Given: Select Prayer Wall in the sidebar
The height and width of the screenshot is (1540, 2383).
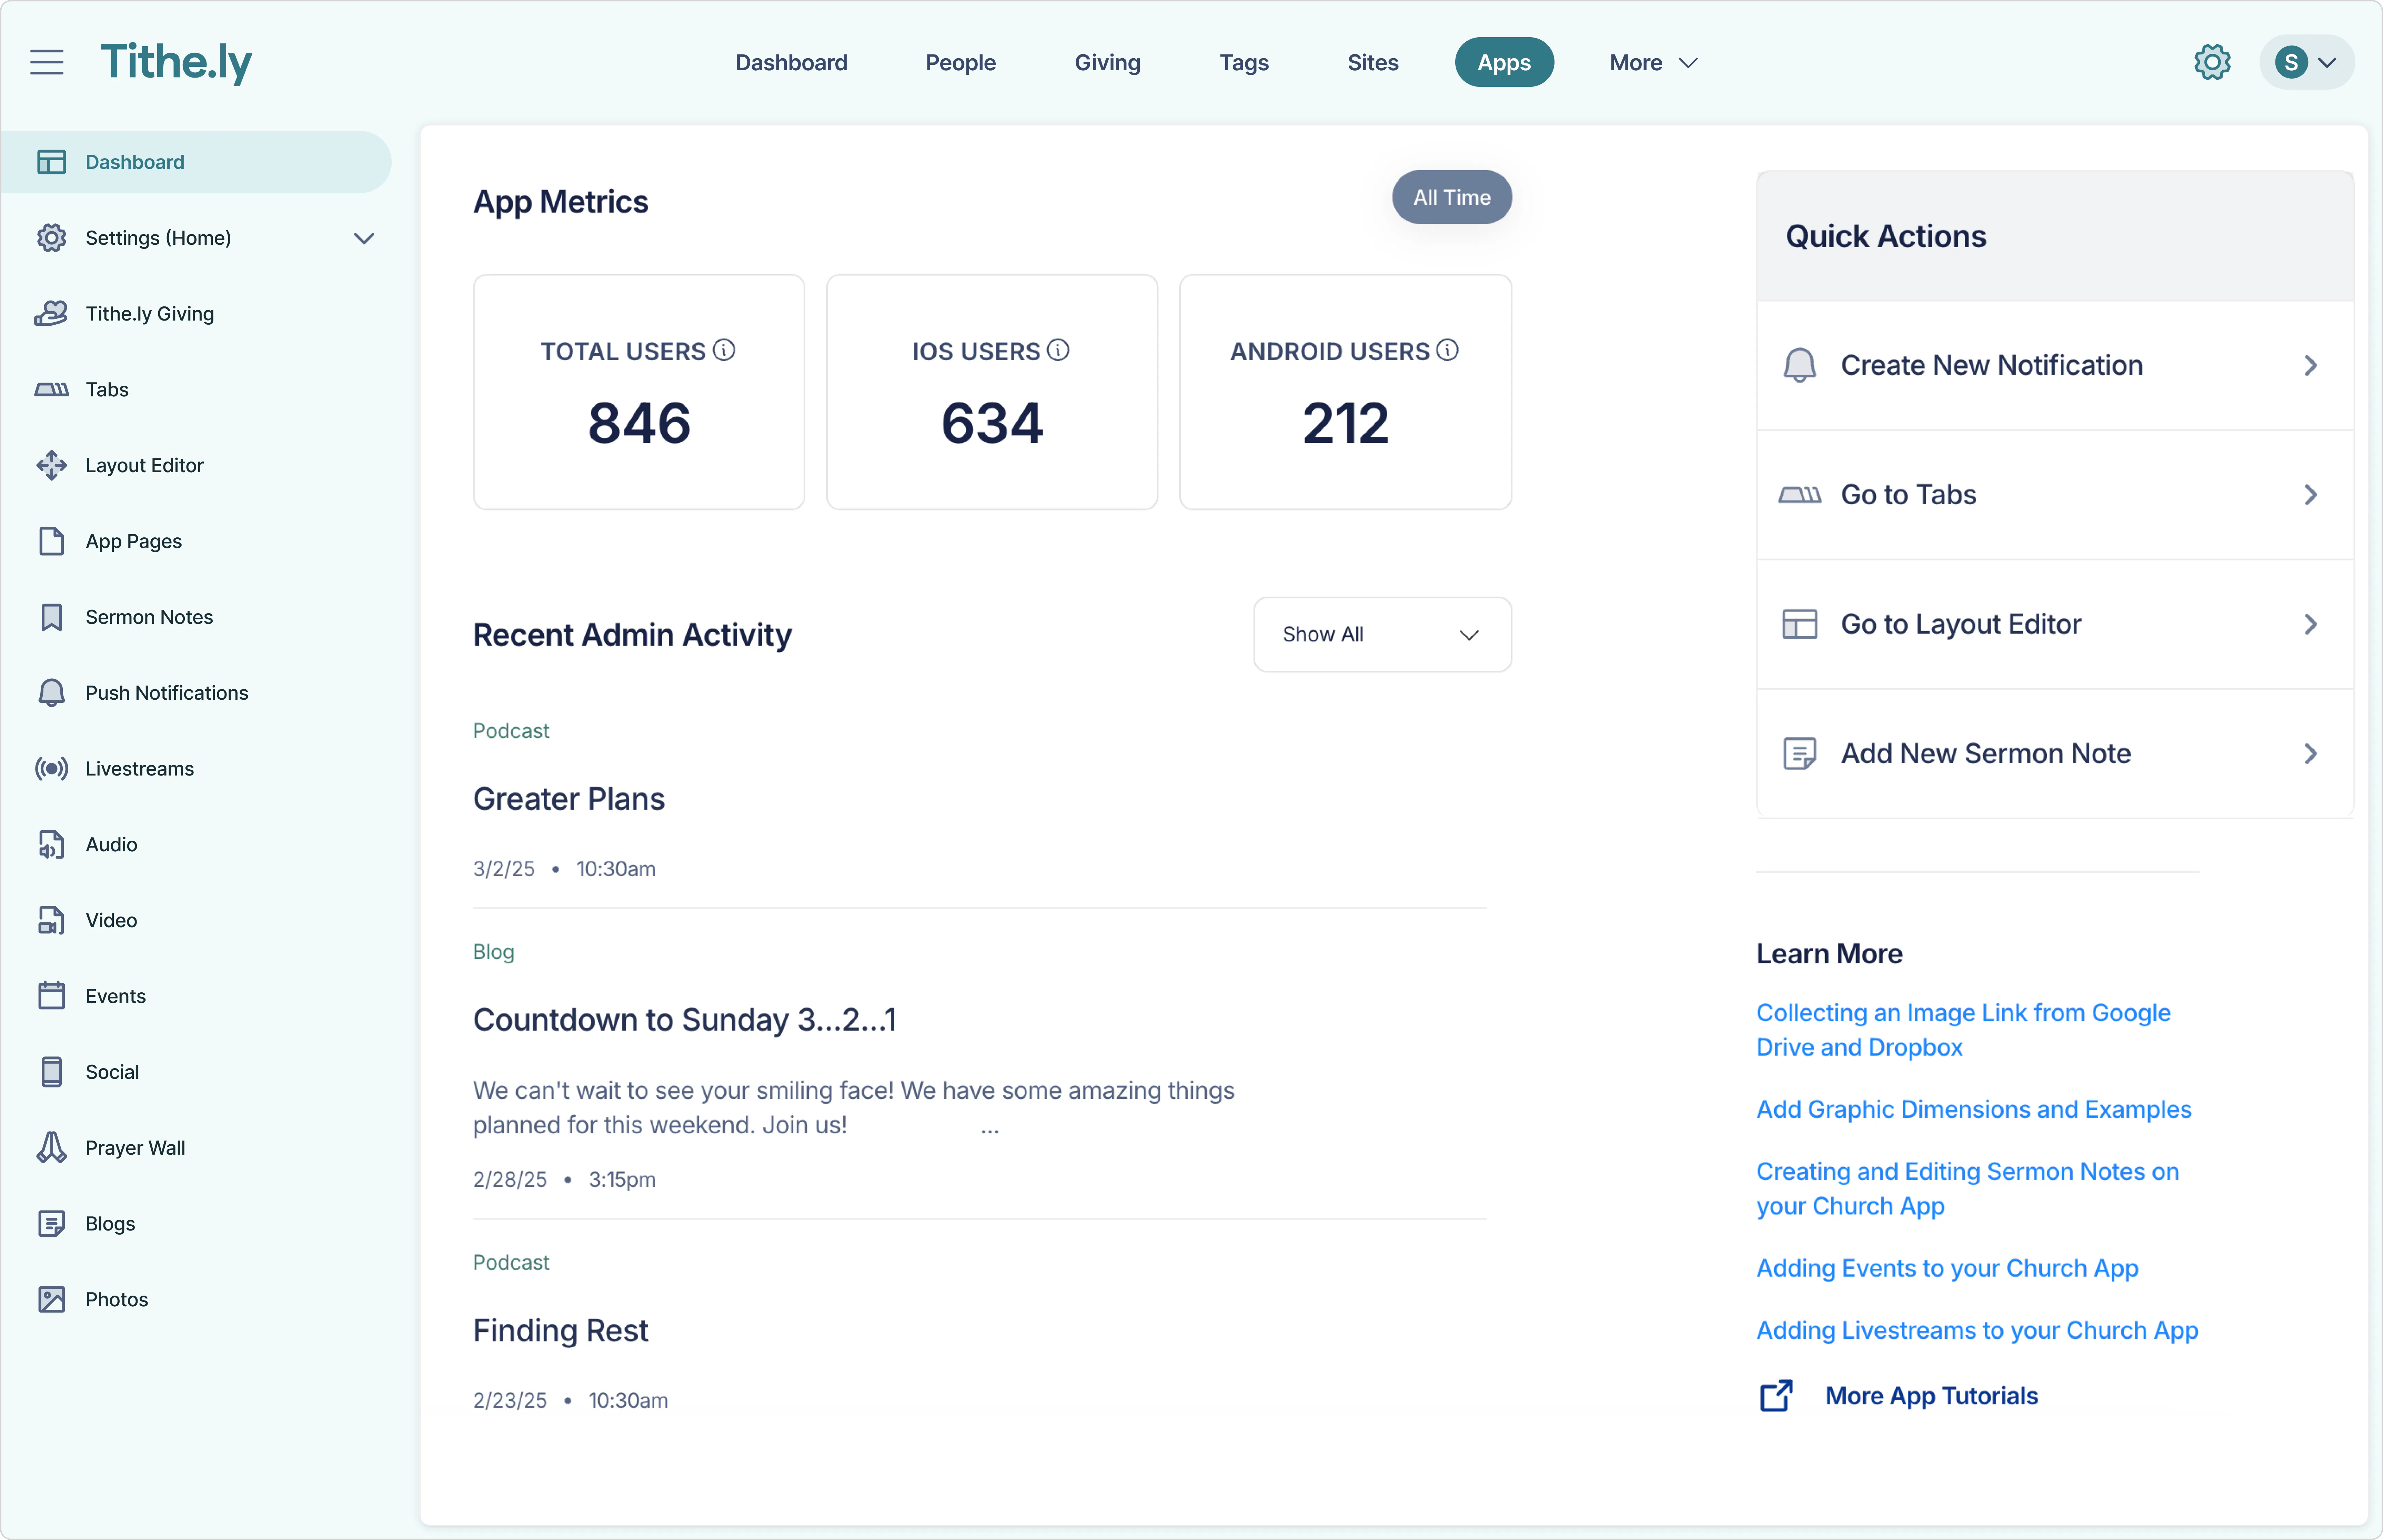Looking at the screenshot, I should [135, 1148].
